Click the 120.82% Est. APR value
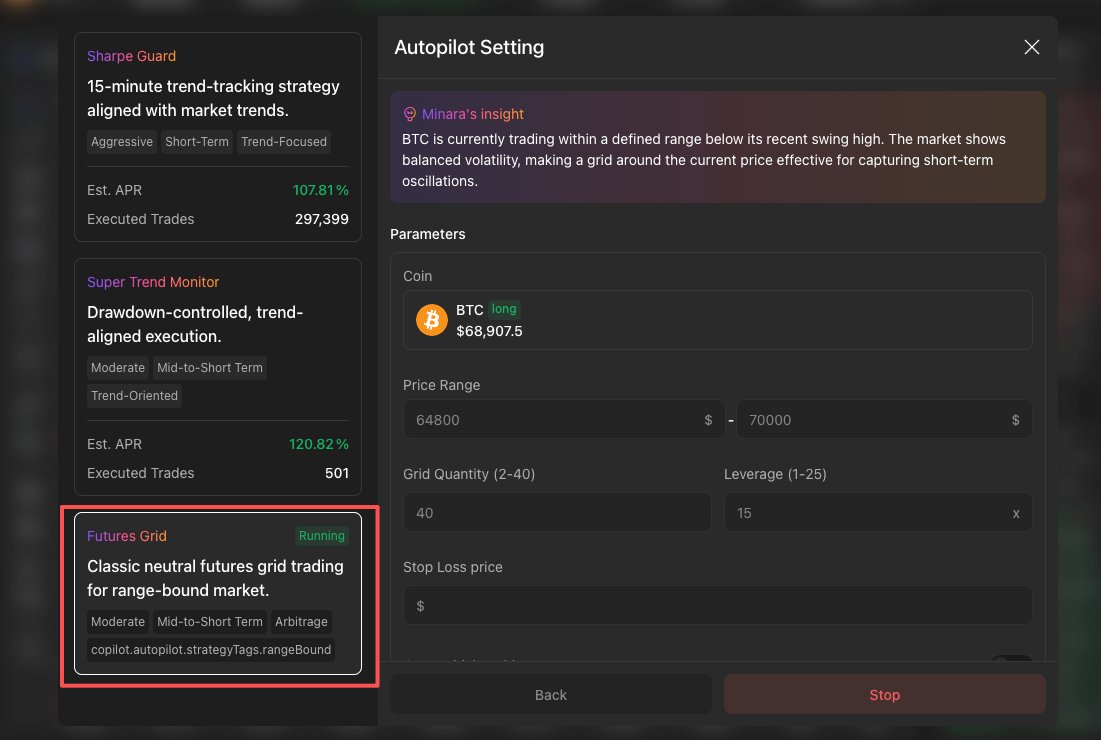1101x740 pixels. pos(319,444)
